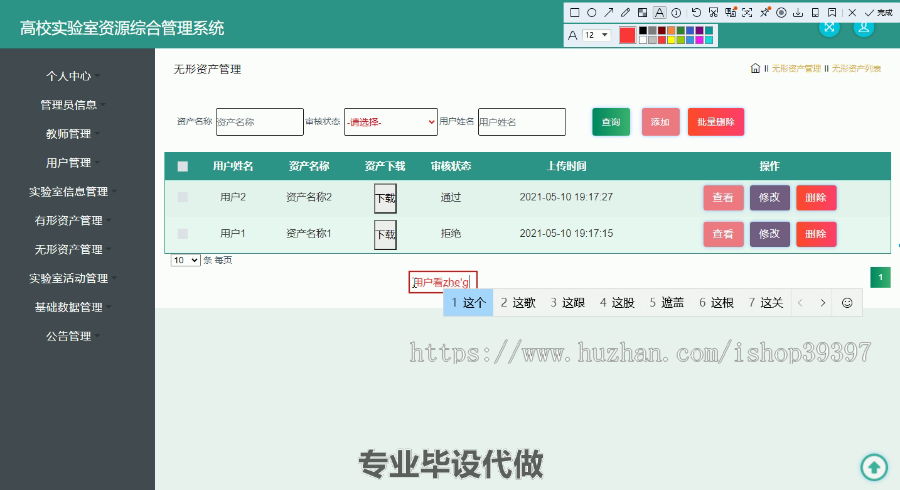Click the translate icon in screenshot toolbar
900x490 pixels.
(x=731, y=12)
